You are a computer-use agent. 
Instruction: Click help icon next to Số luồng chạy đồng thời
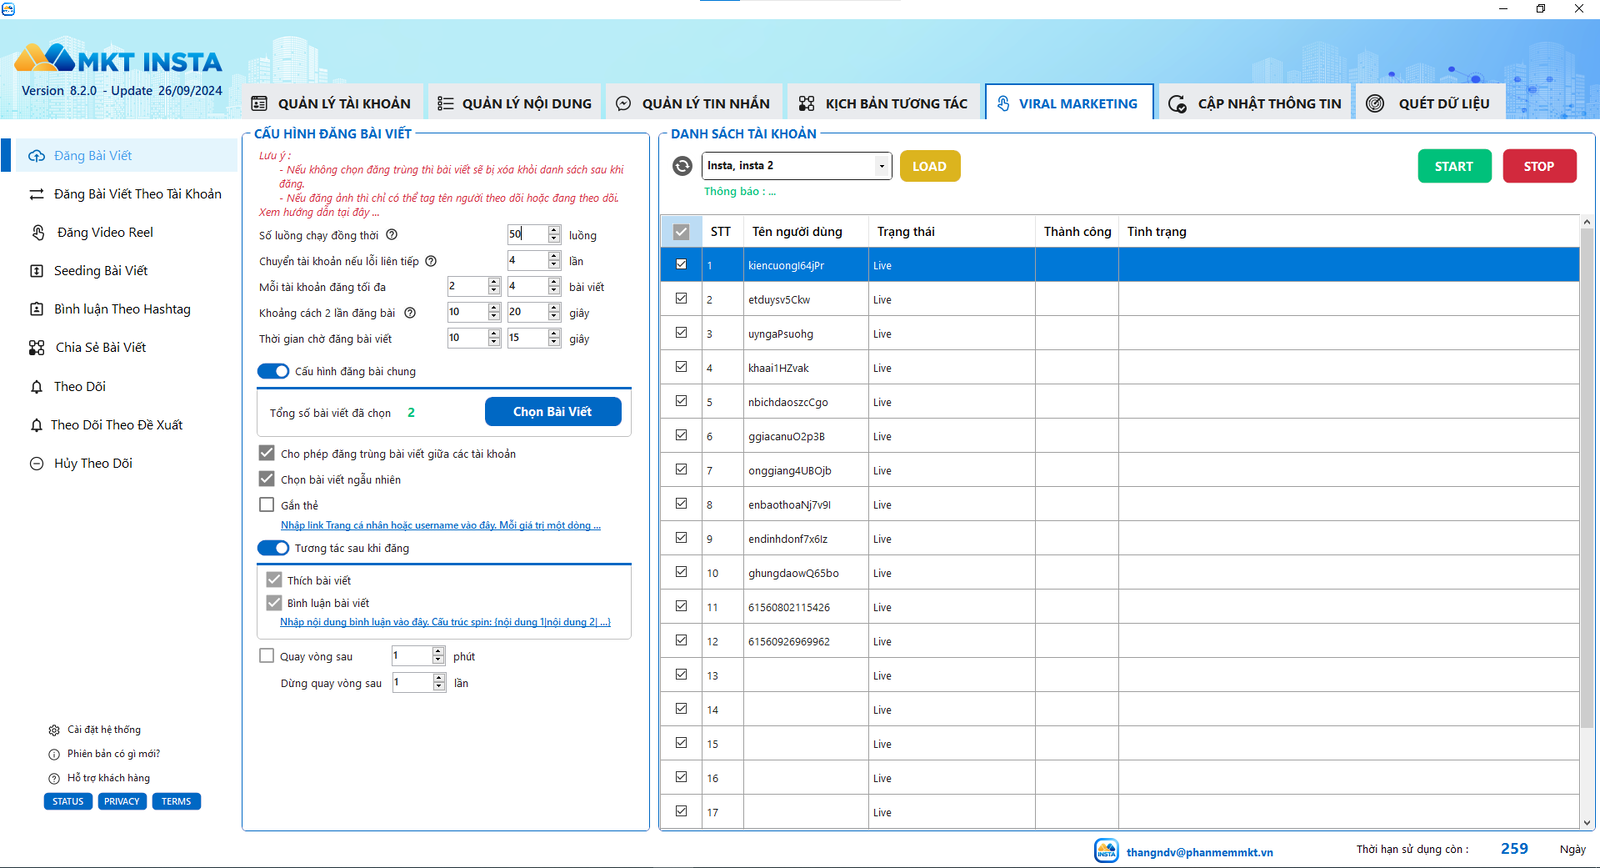coord(392,235)
